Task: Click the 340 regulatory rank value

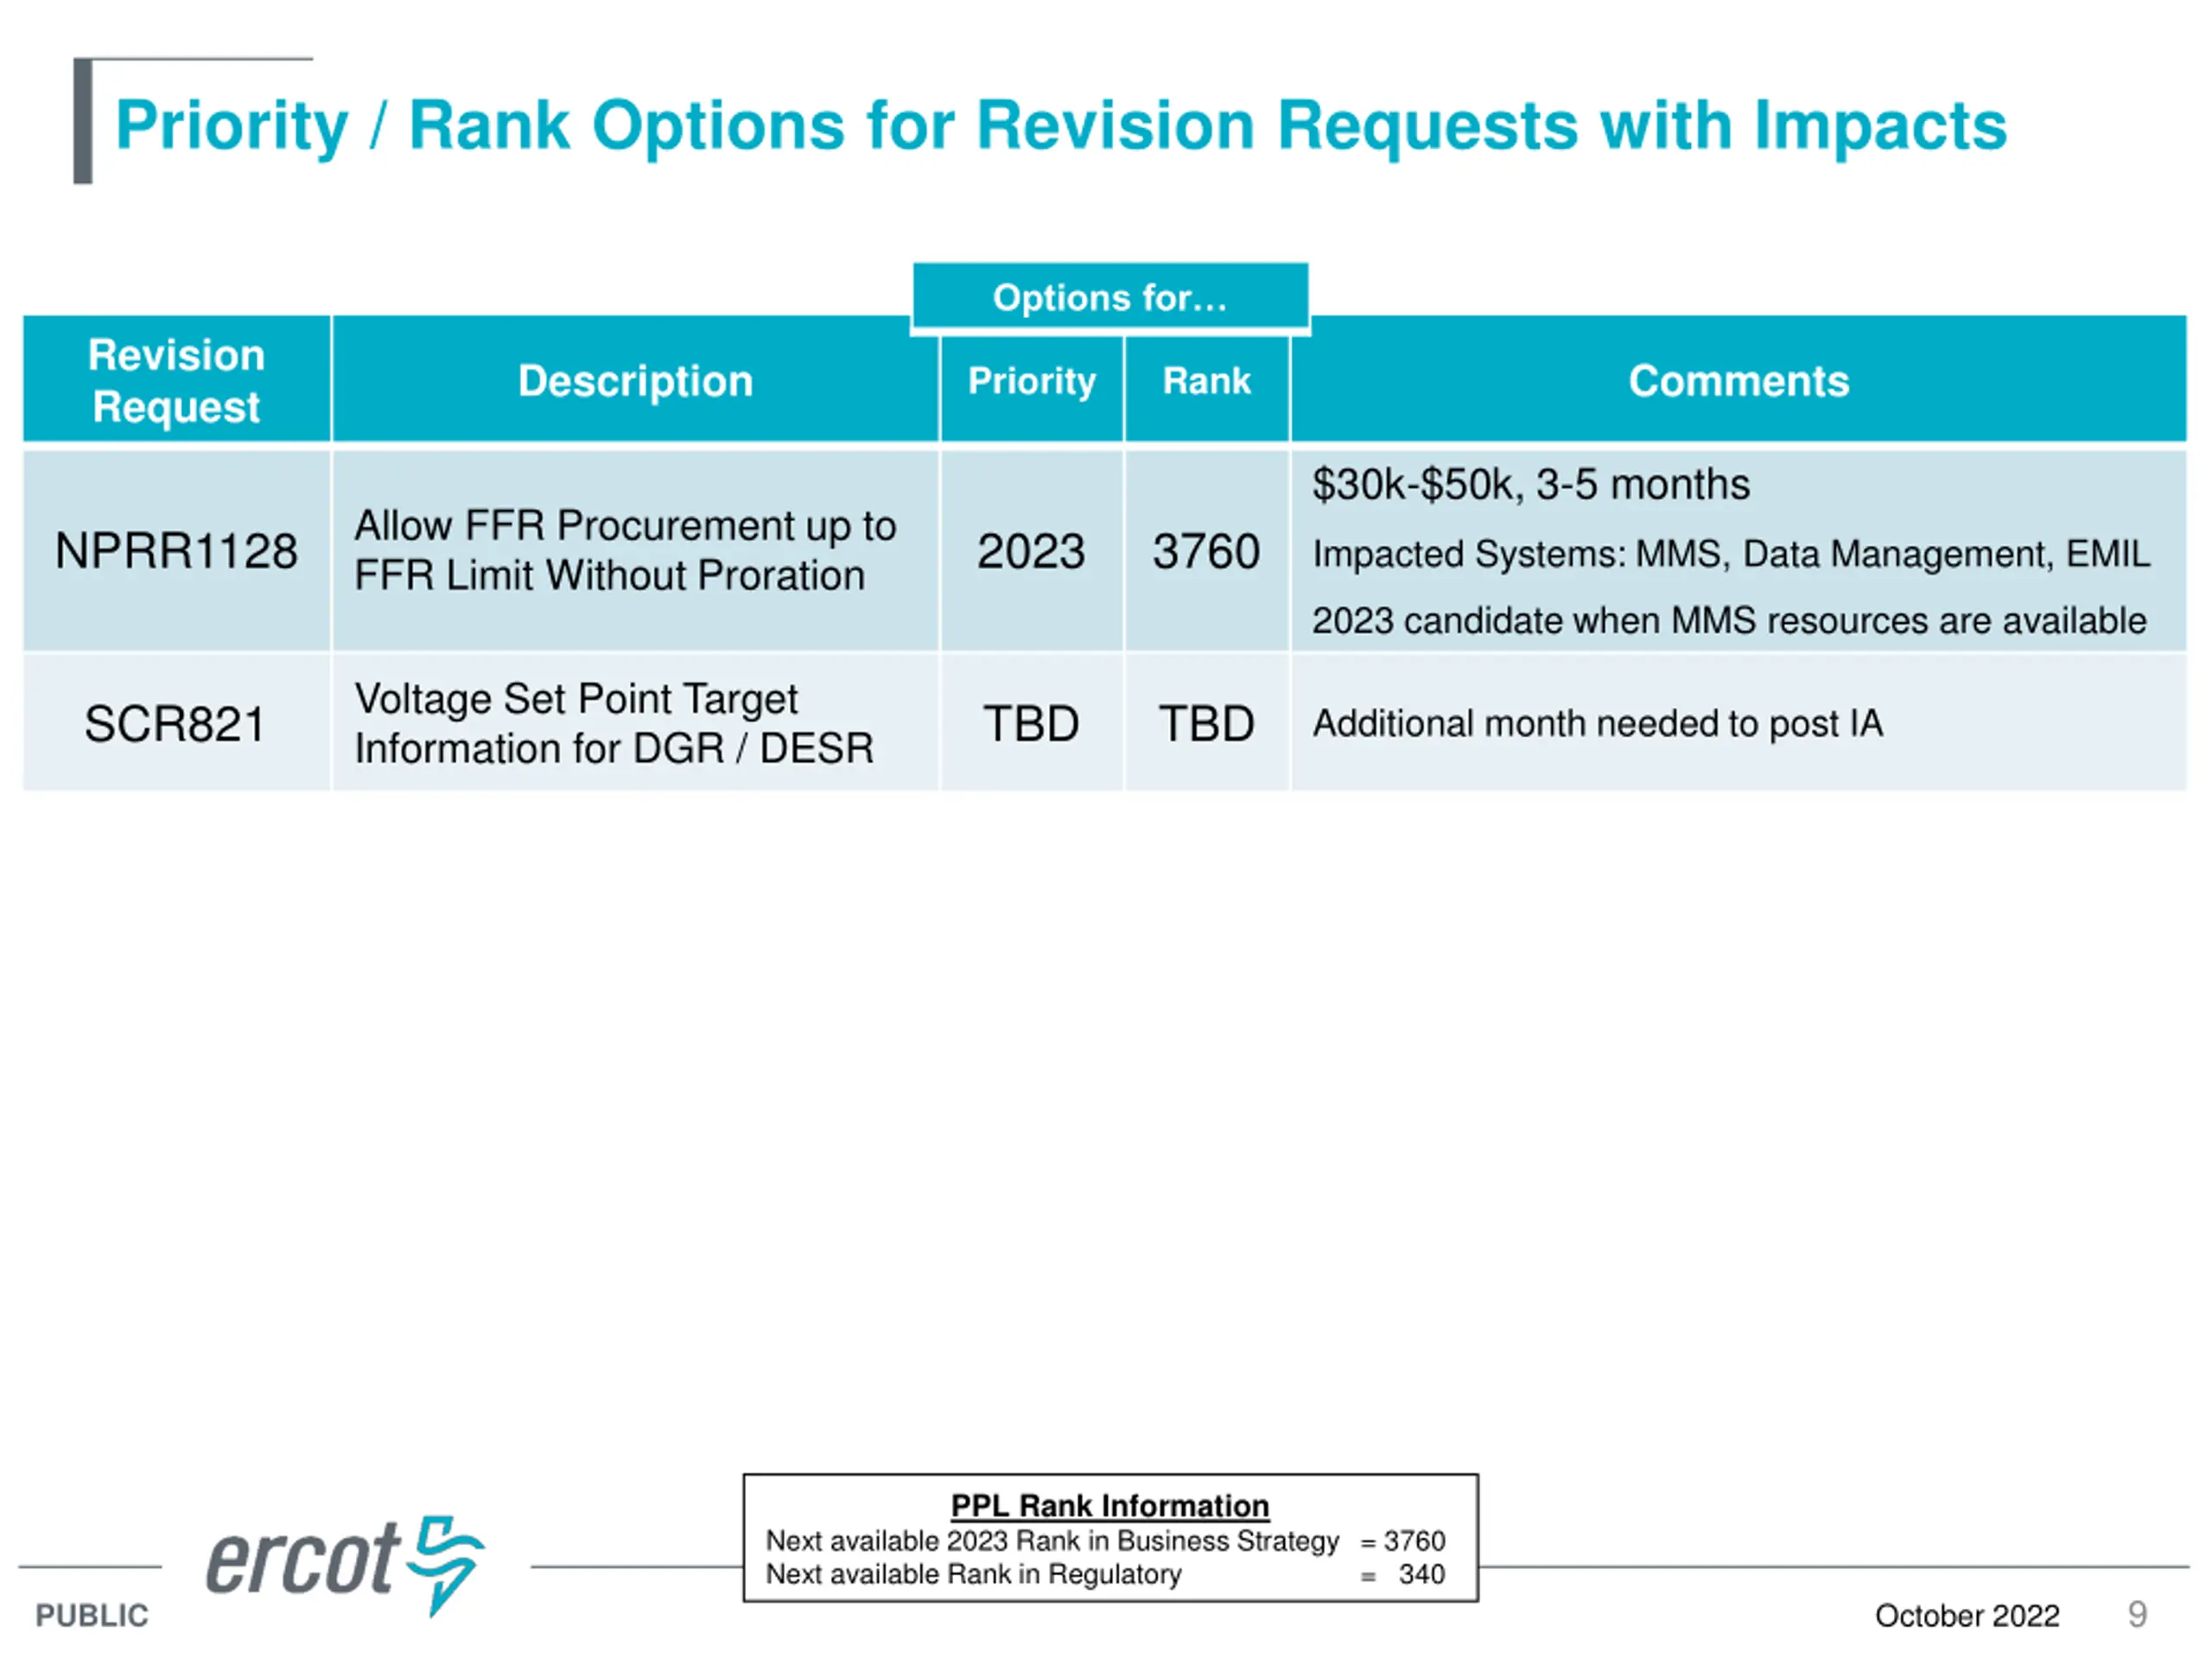Action: coord(1421,1574)
